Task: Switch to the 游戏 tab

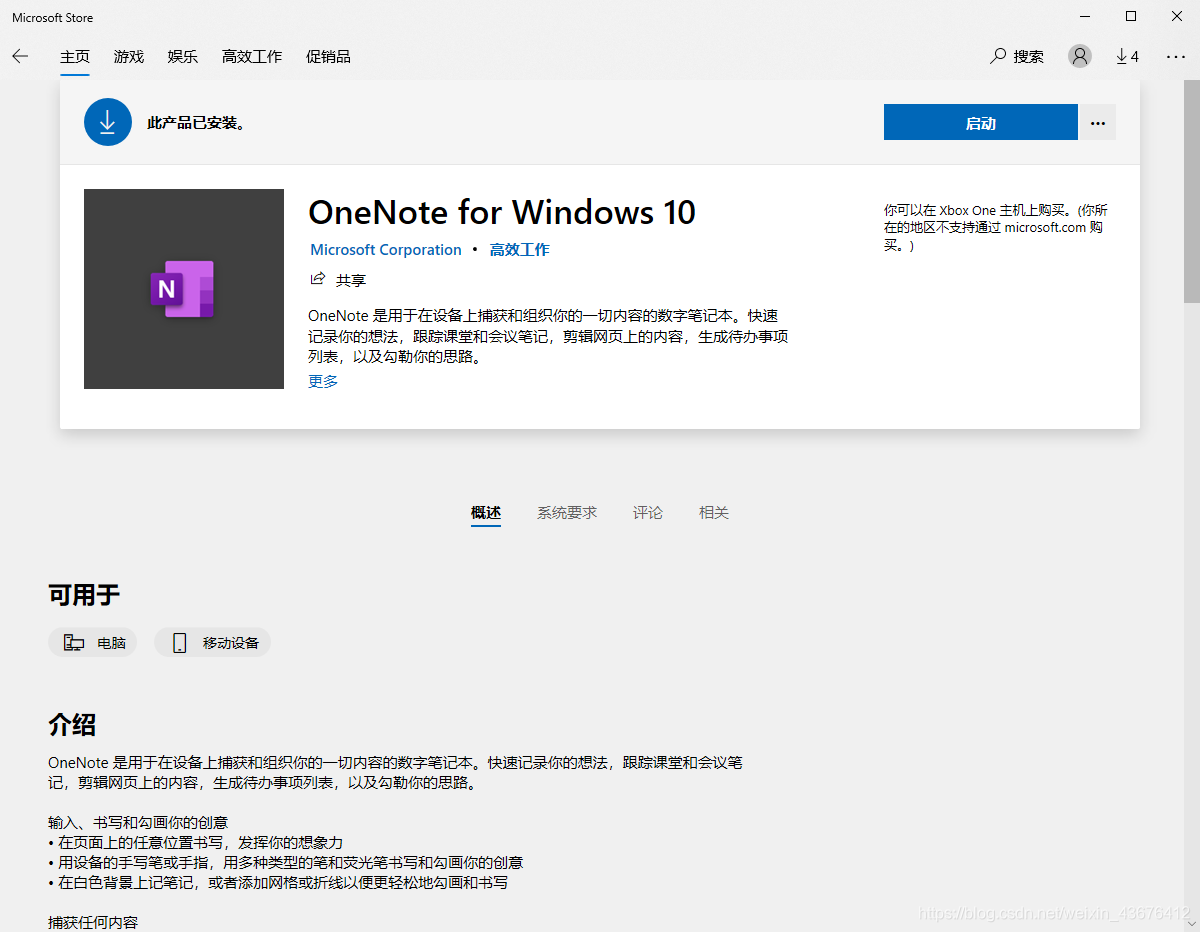Action: 129,56
